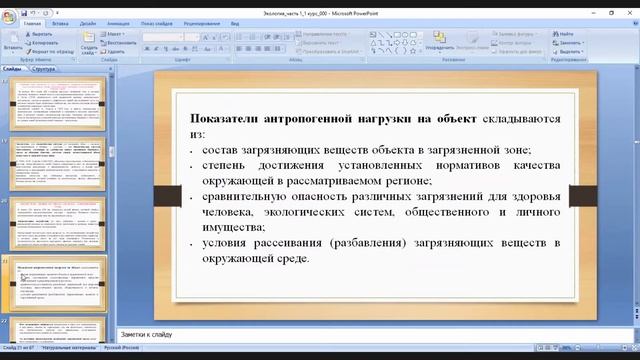Click the bulleted list icon
The image size is (640, 360).
[240, 38]
